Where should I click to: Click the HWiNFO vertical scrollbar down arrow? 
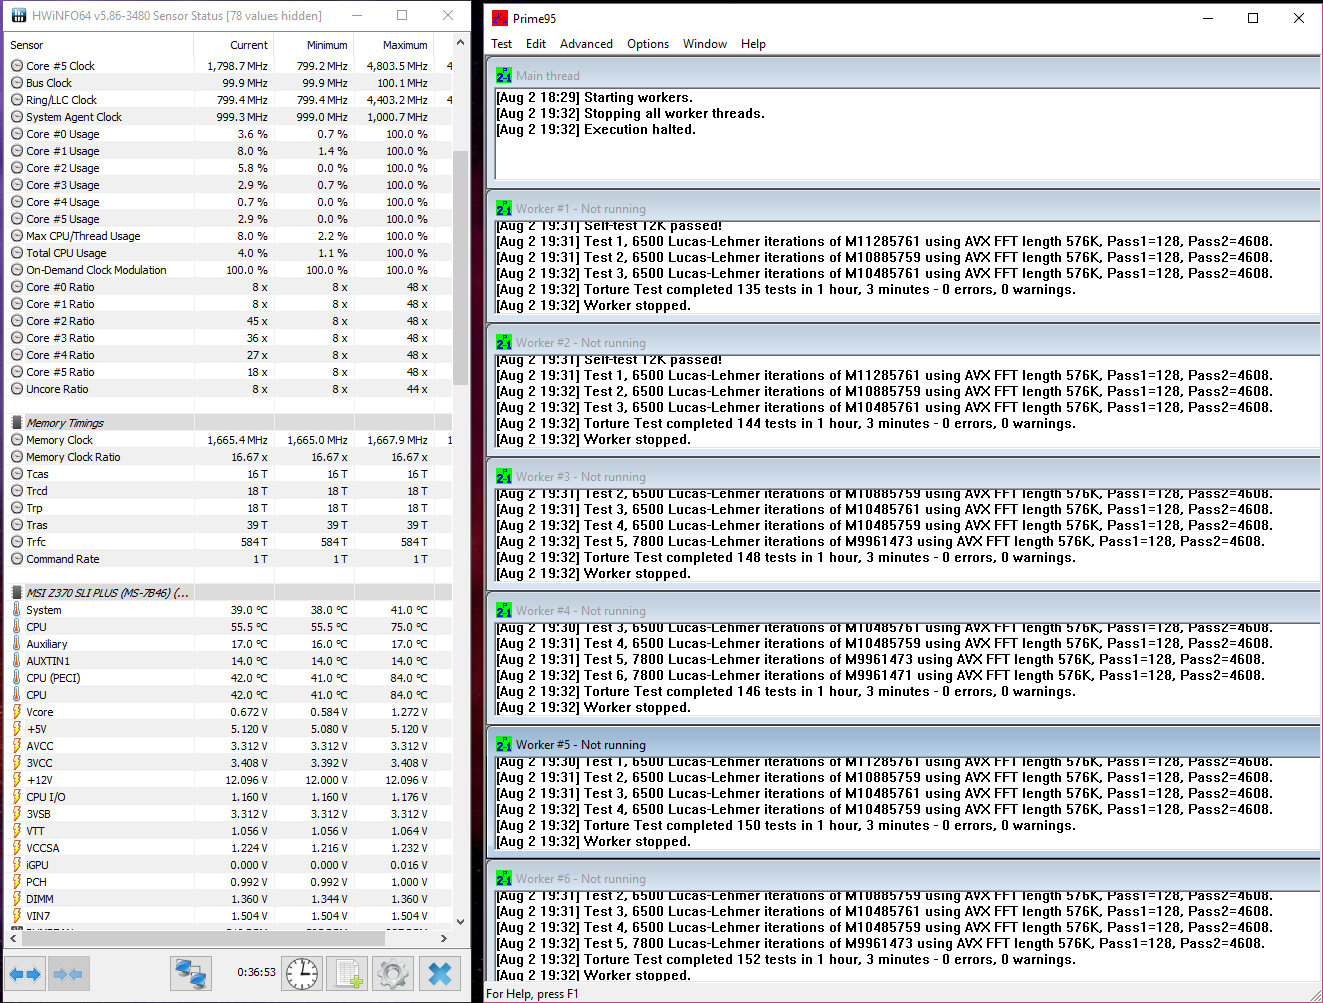(461, 922)
